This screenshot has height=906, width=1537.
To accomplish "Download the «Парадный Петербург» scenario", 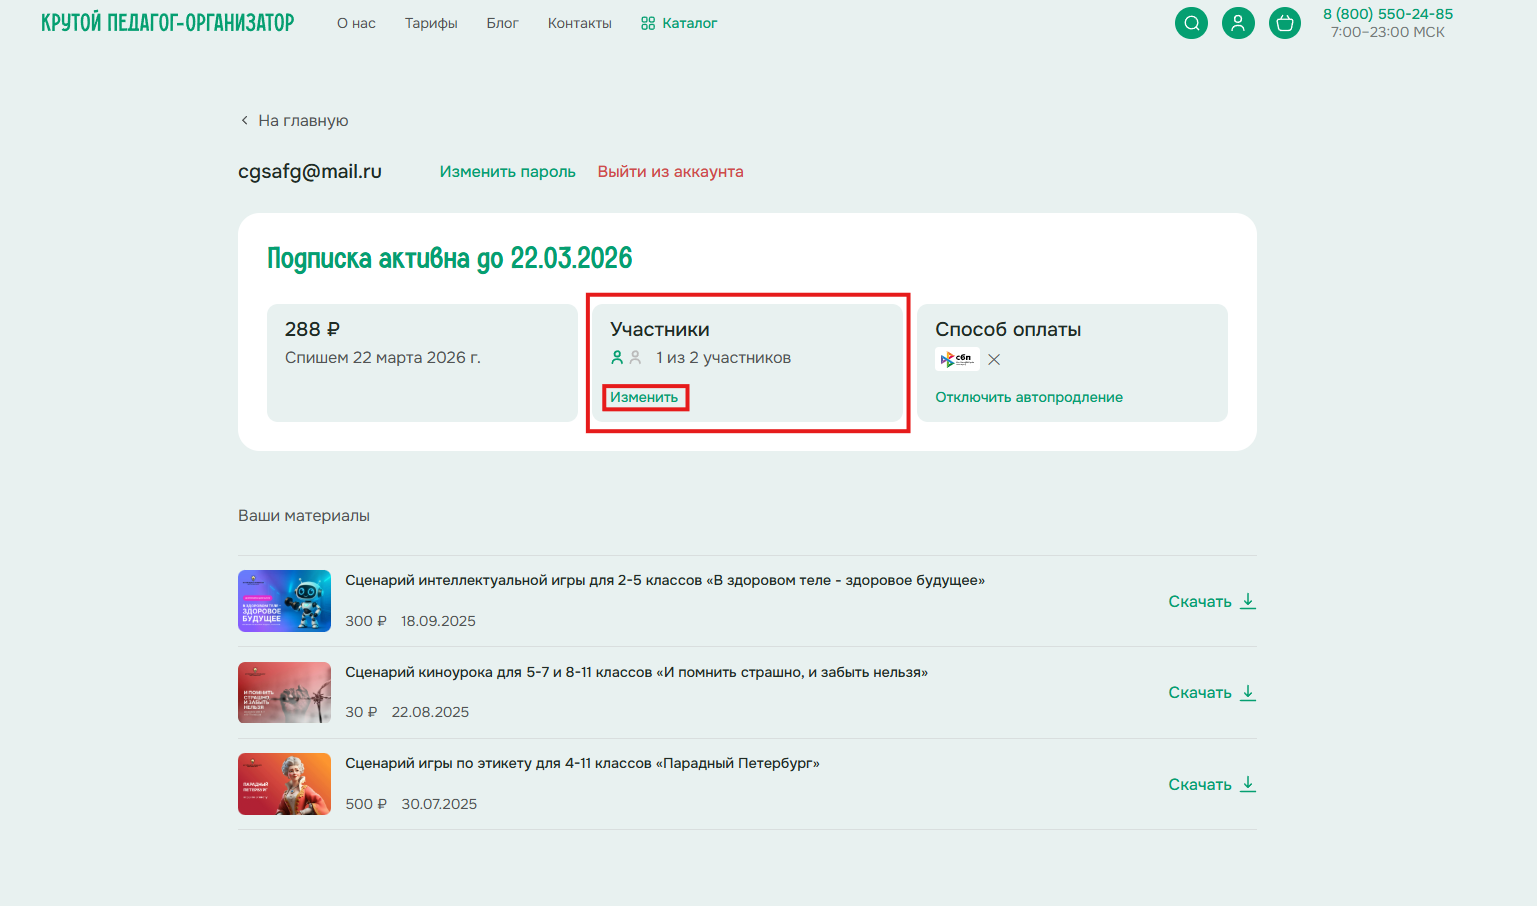I will tap(1211, 785).
